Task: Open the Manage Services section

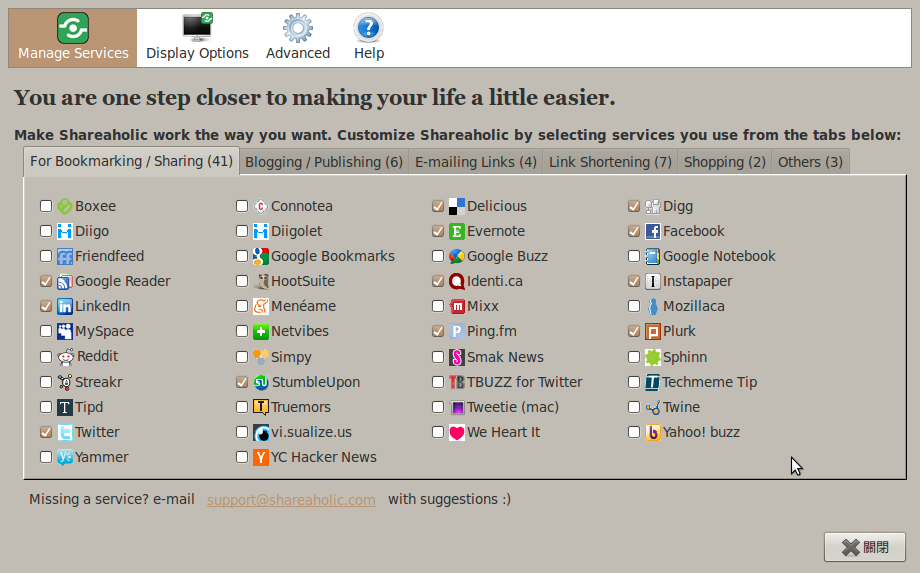Action: pos(73,38)
